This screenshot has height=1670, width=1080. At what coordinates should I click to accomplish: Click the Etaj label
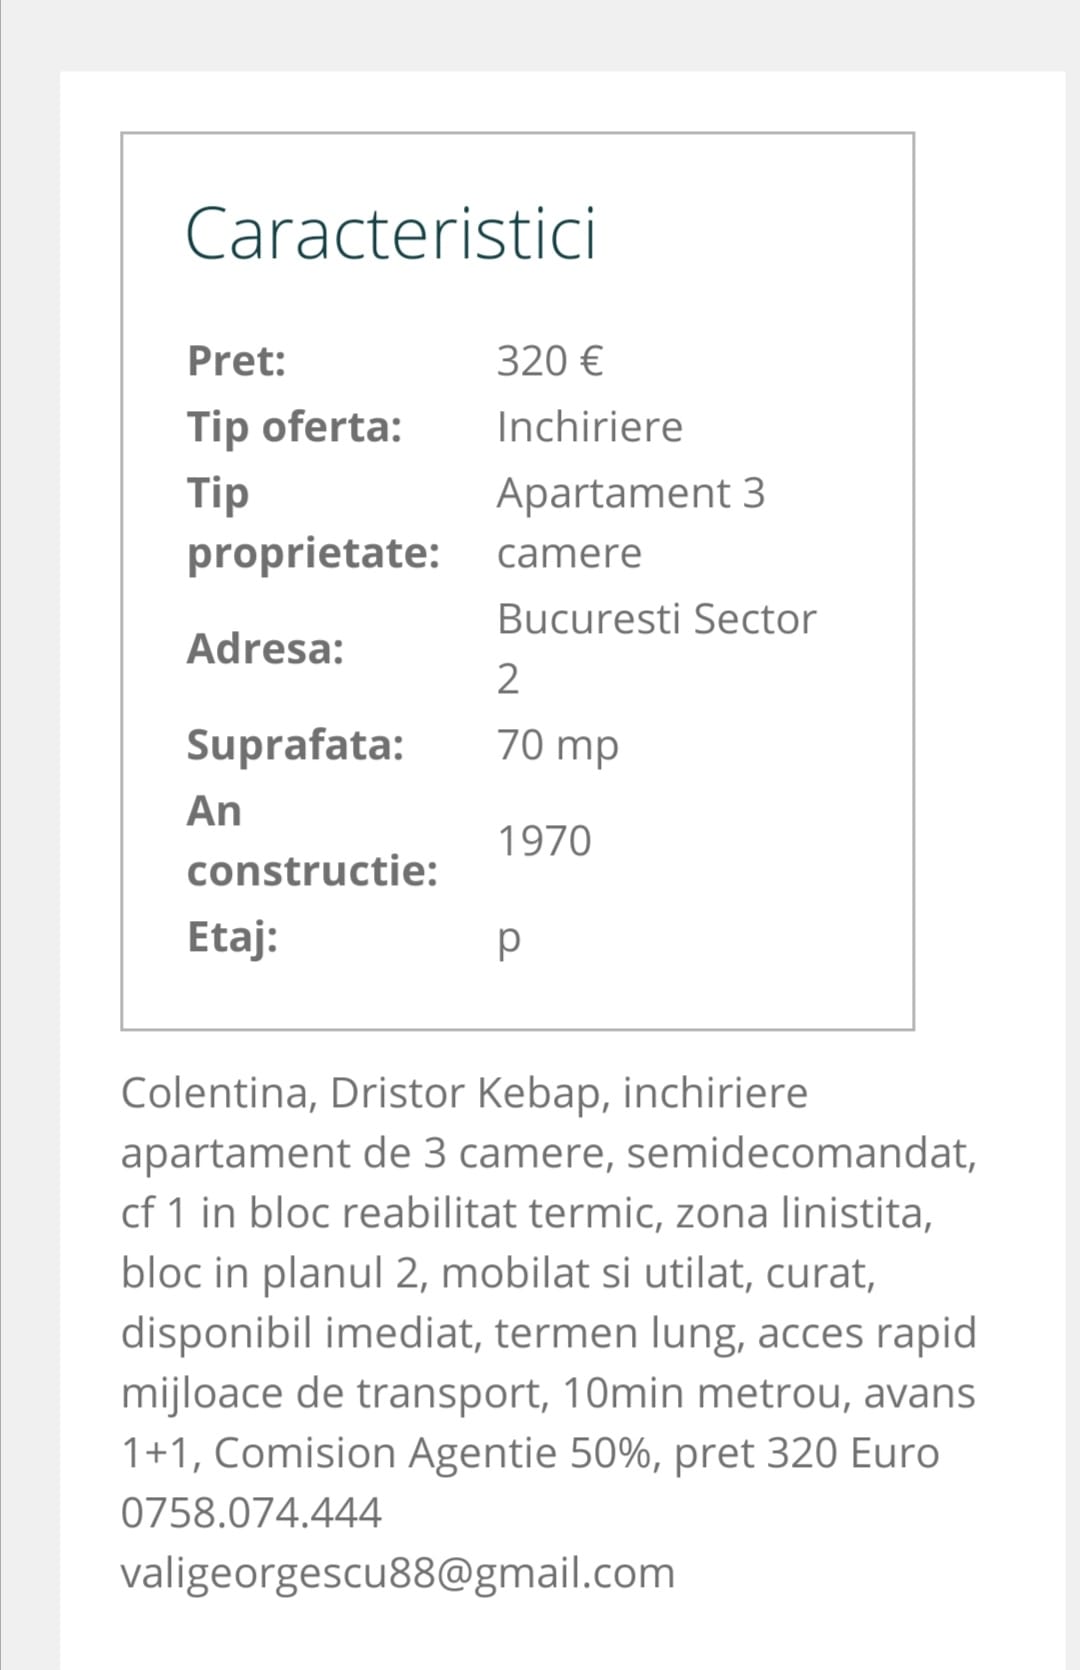(x=233, y=938)
